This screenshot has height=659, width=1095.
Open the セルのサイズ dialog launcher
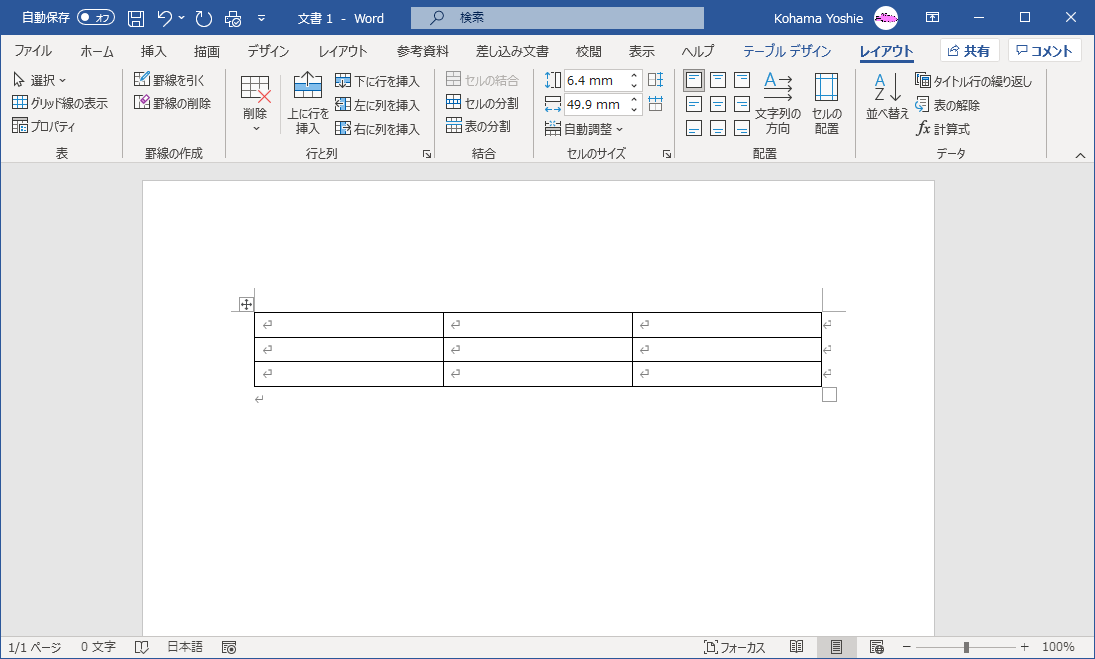point(667,154)
